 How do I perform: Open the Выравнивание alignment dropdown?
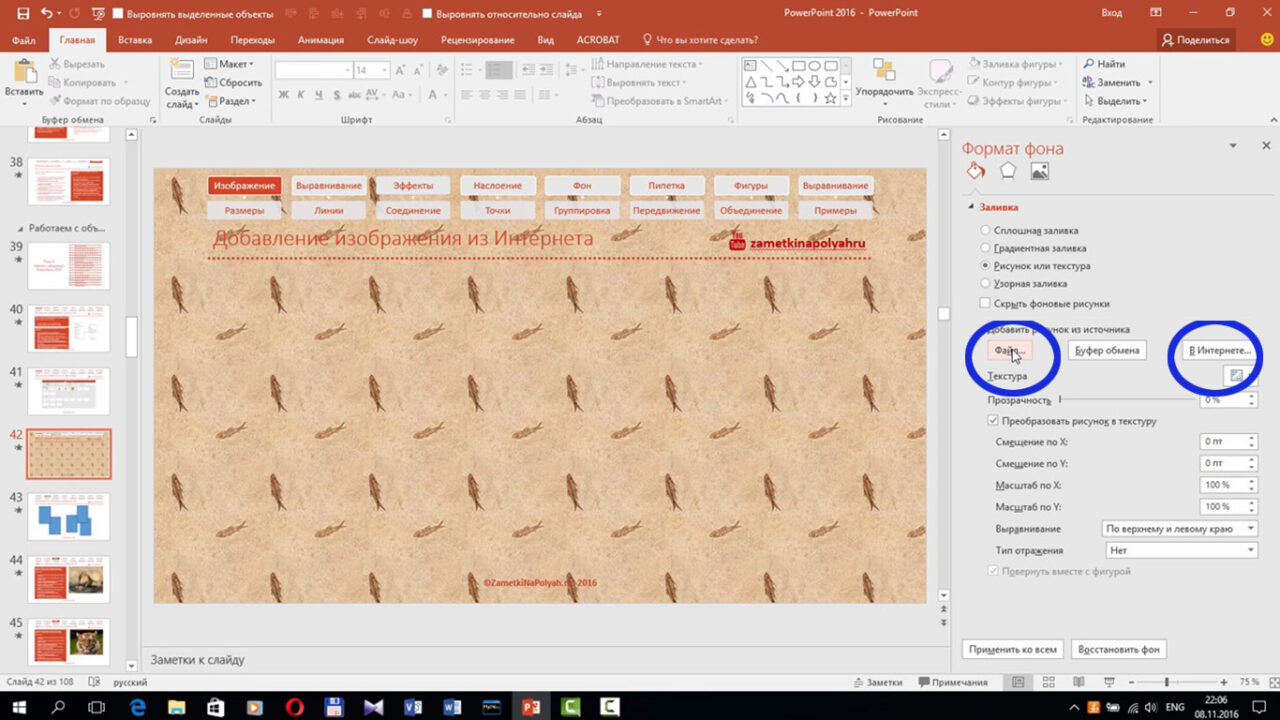click(1180, 528)
